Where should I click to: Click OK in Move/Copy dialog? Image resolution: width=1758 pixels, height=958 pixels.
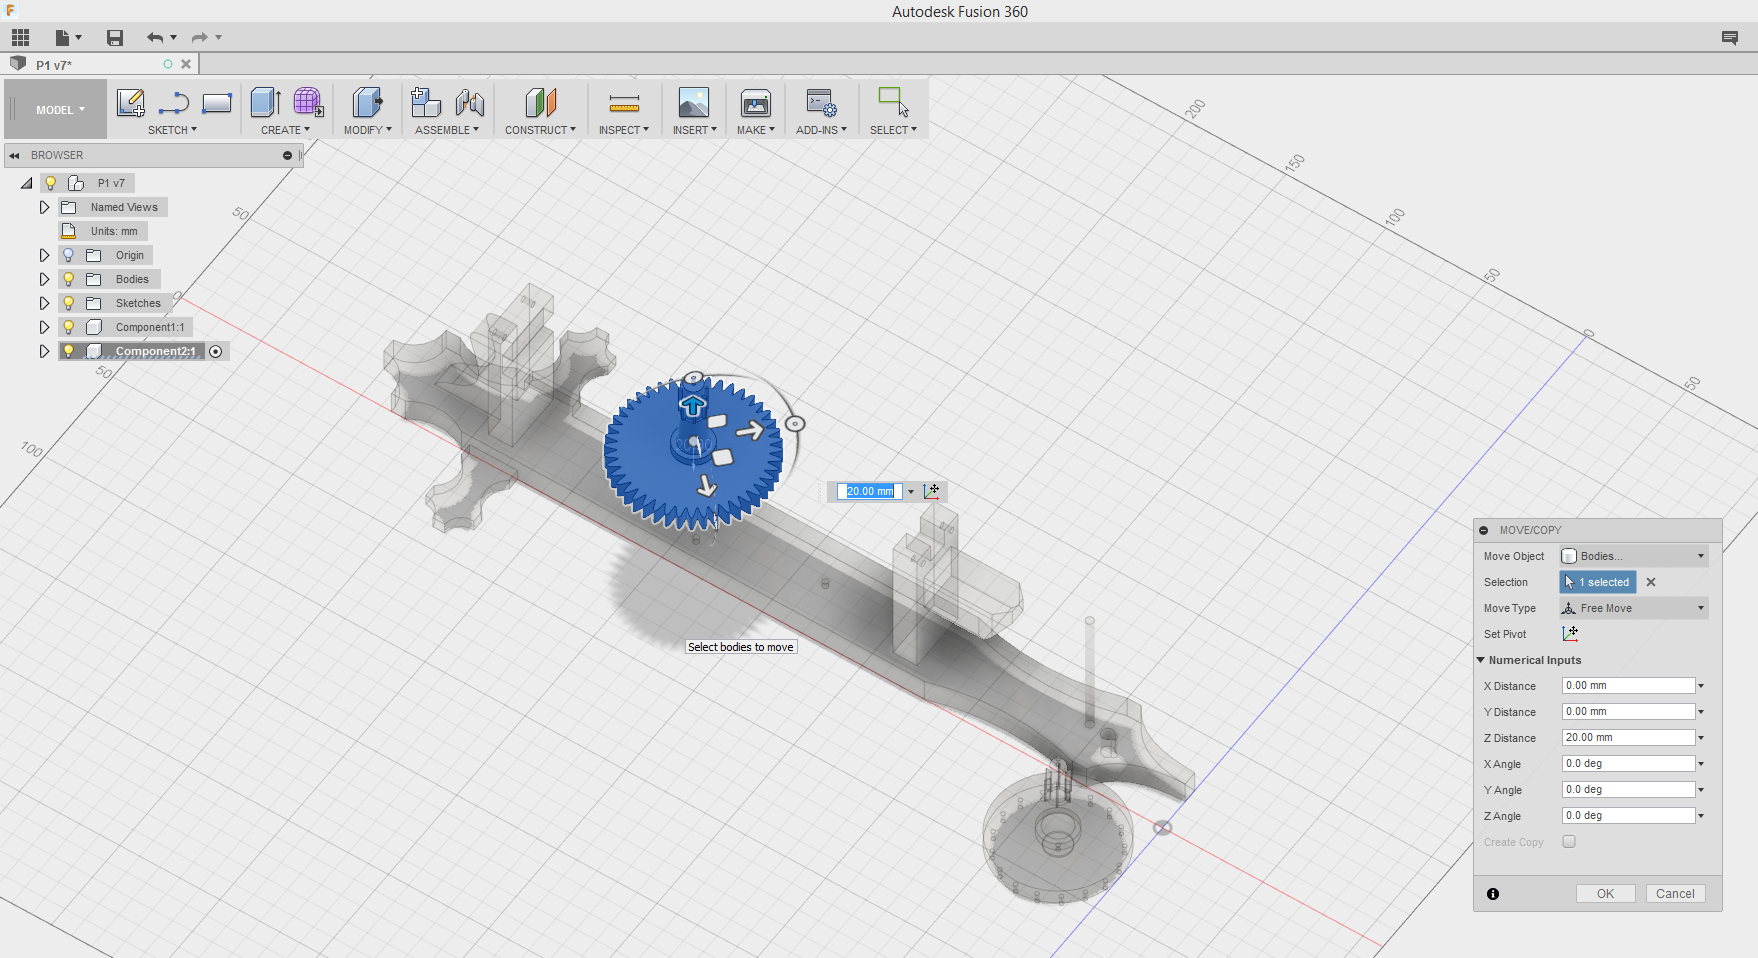coord(1605,894)
